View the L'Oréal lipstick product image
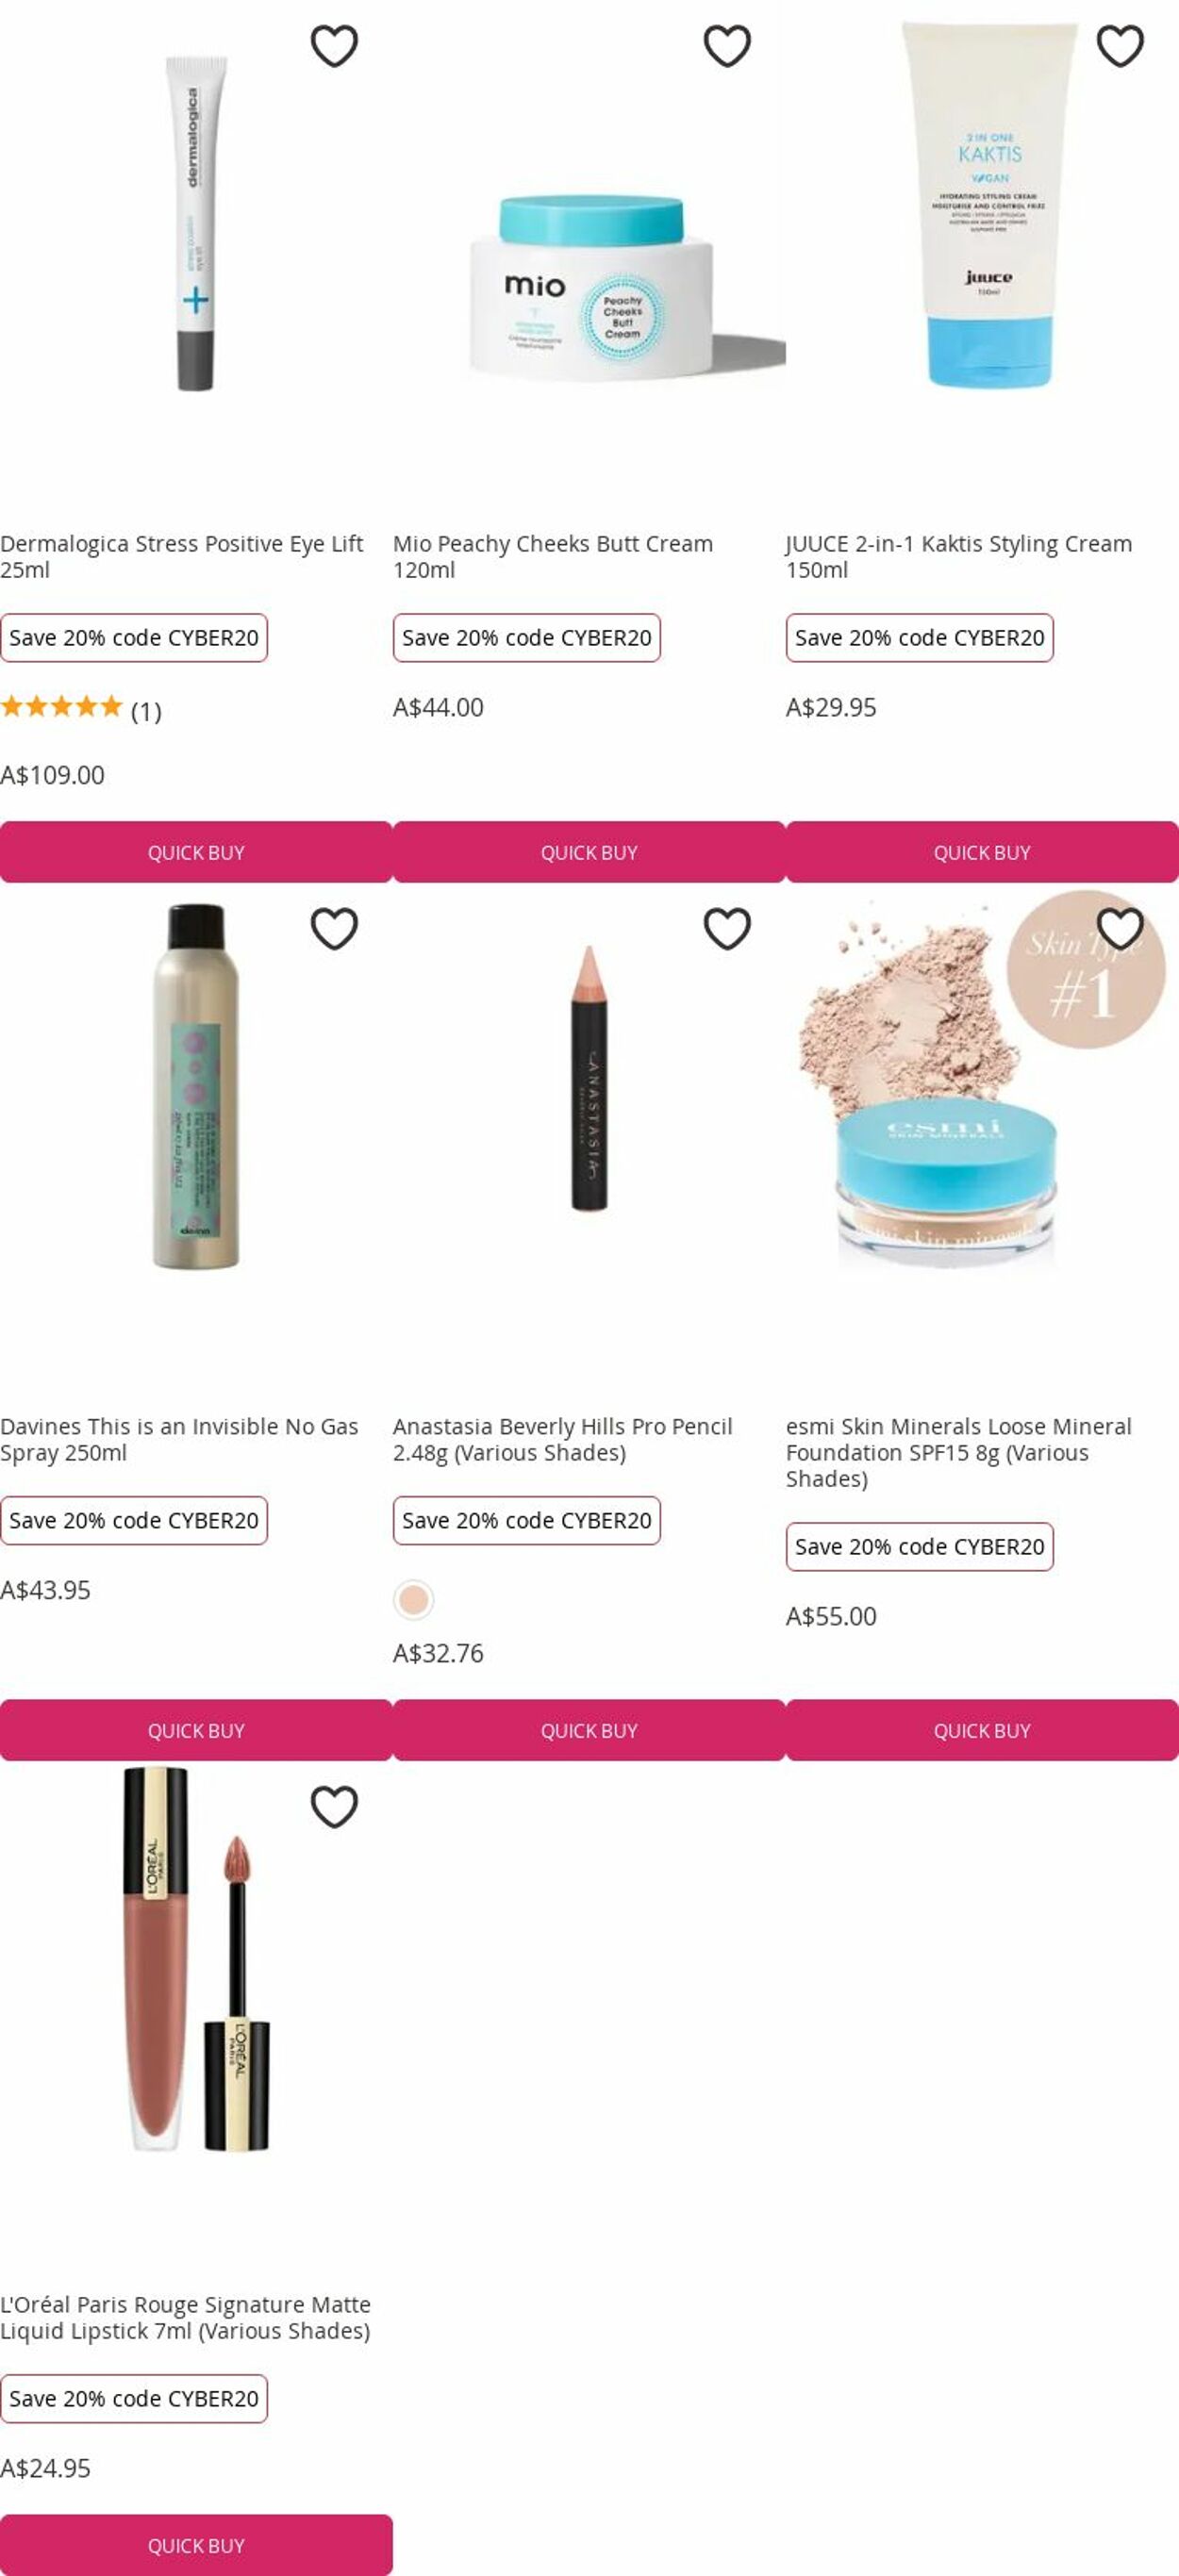 pyautogui.click(x=196, y=1960)
